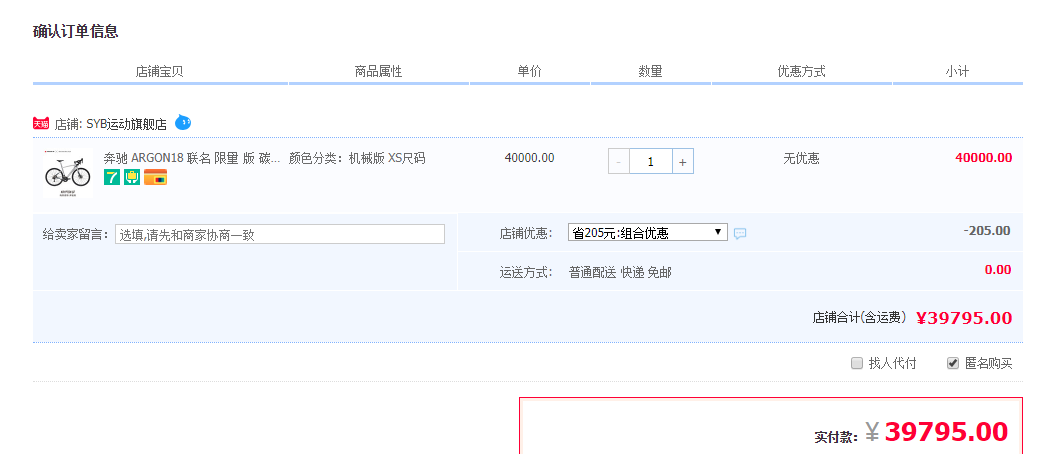Click the 运送方式 label

[526, 273]
